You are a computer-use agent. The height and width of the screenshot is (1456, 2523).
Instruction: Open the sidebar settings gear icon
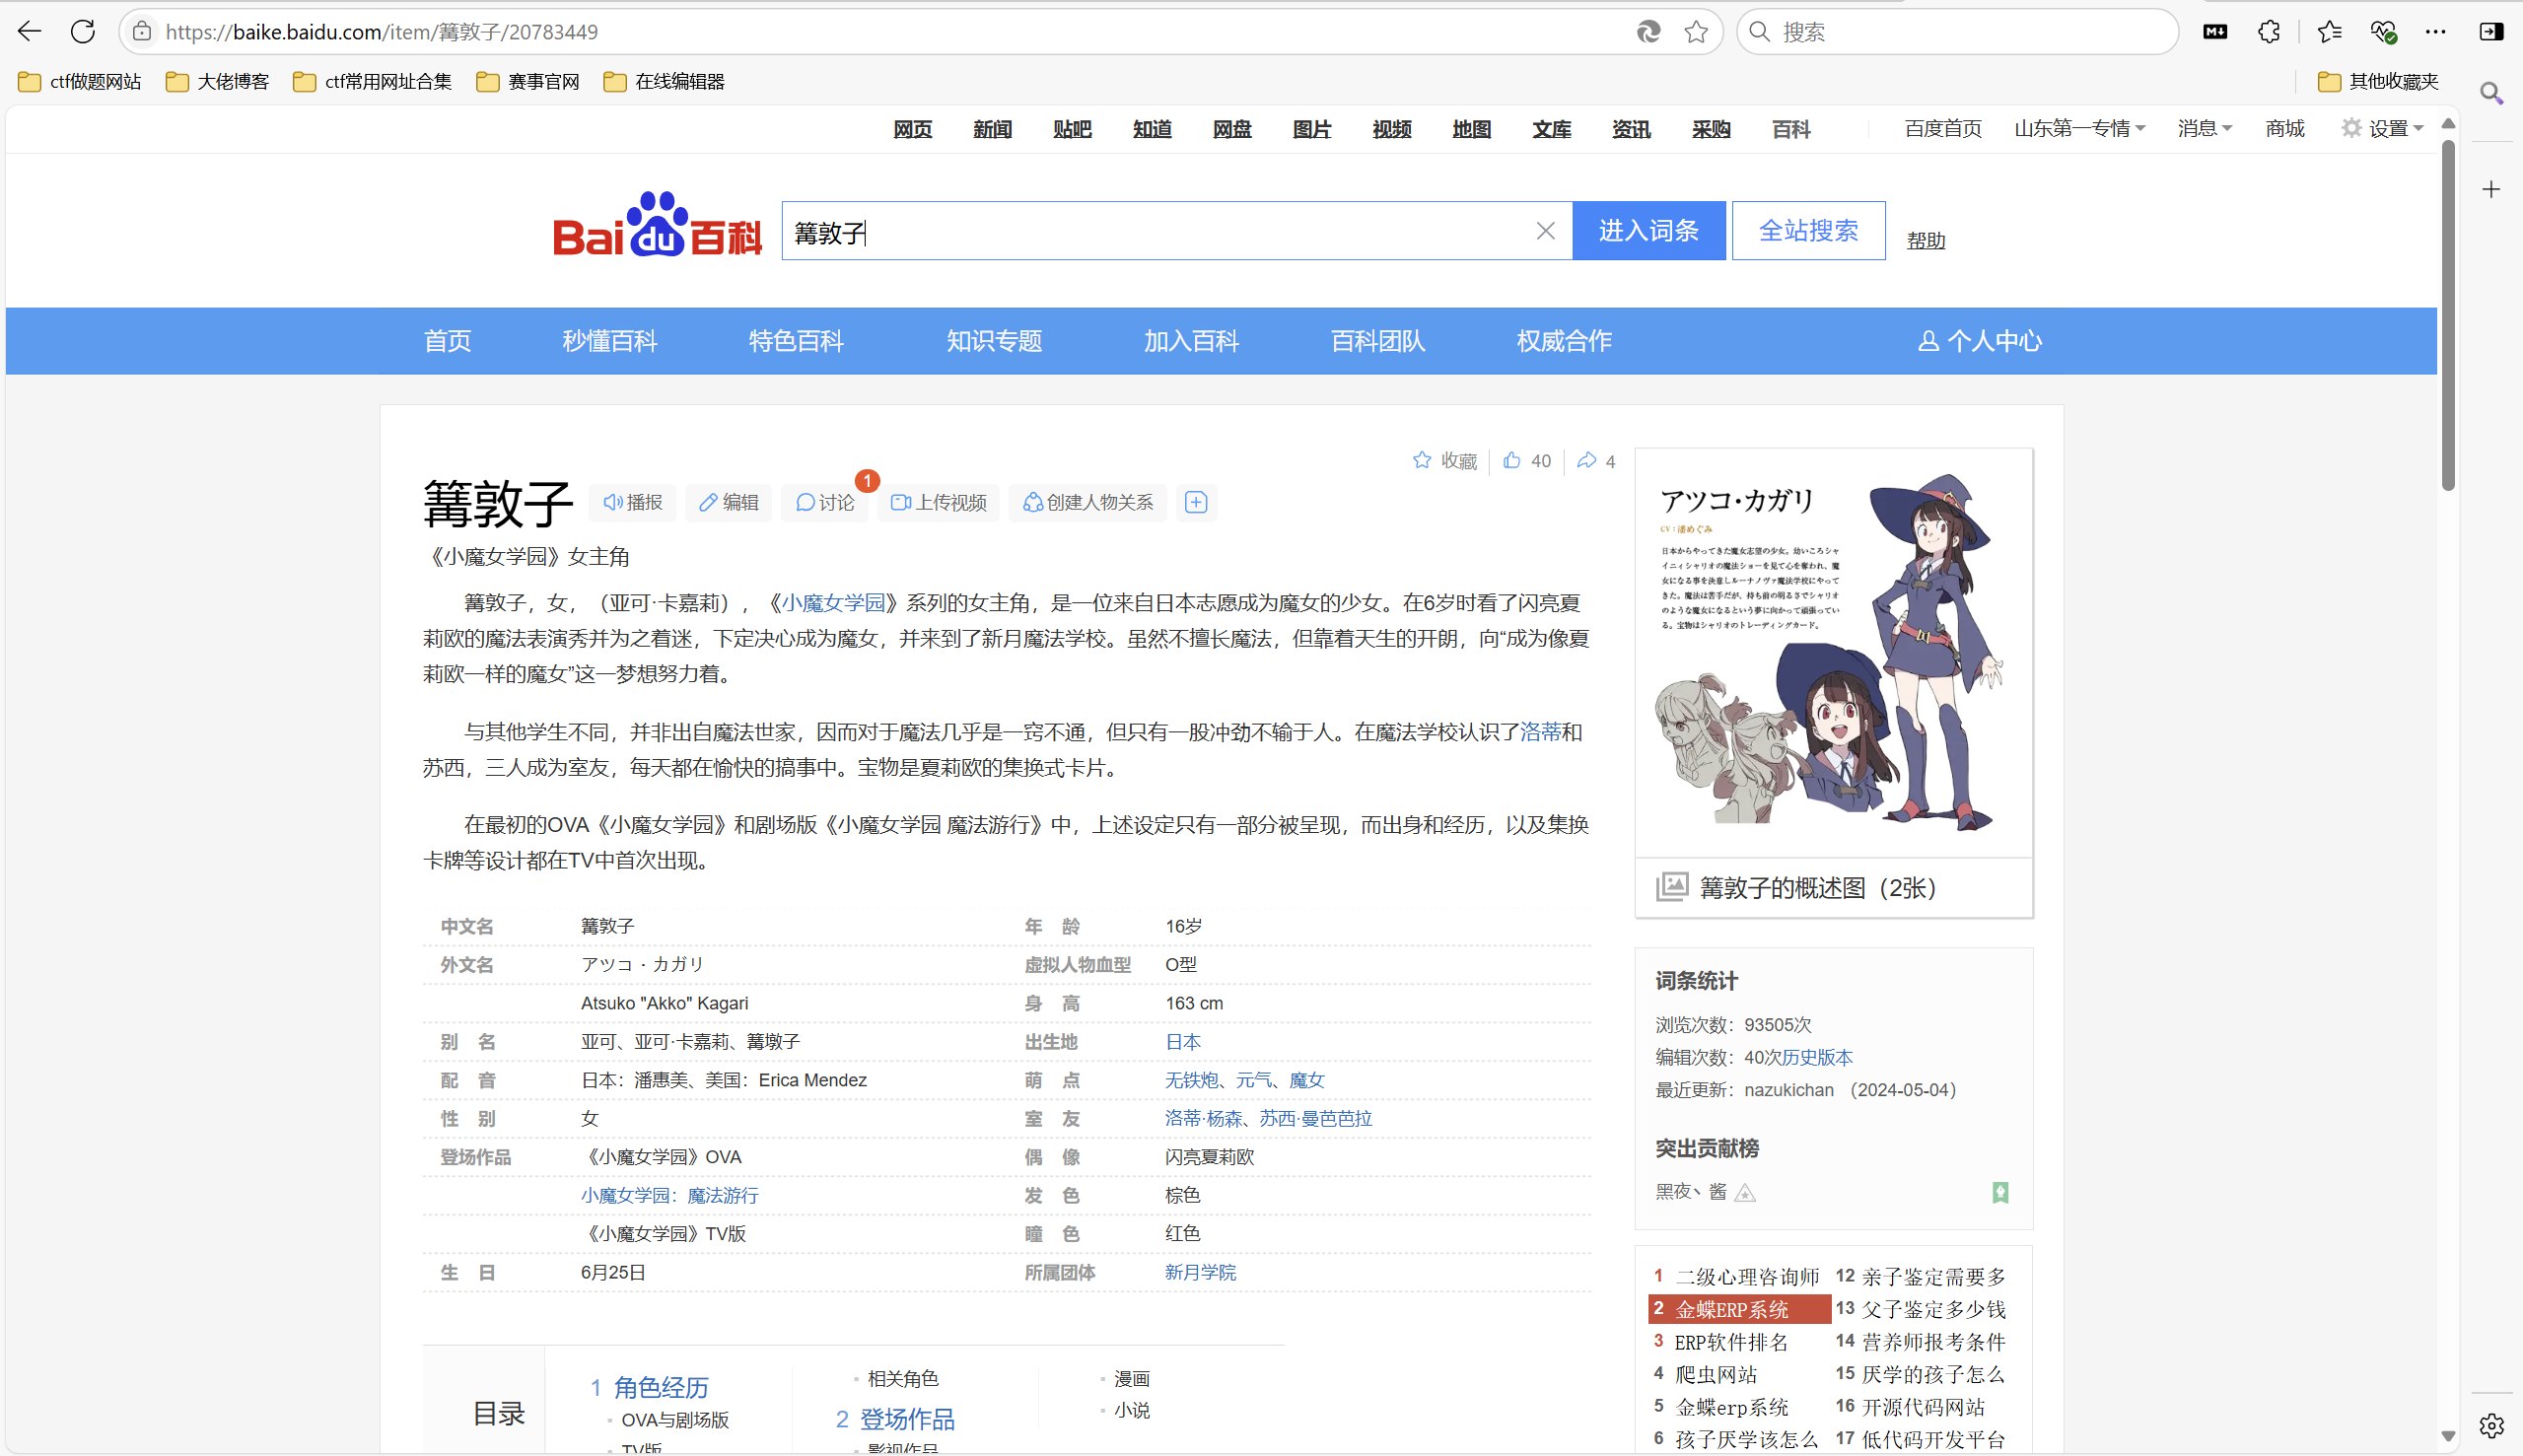click(2491, 1425)
